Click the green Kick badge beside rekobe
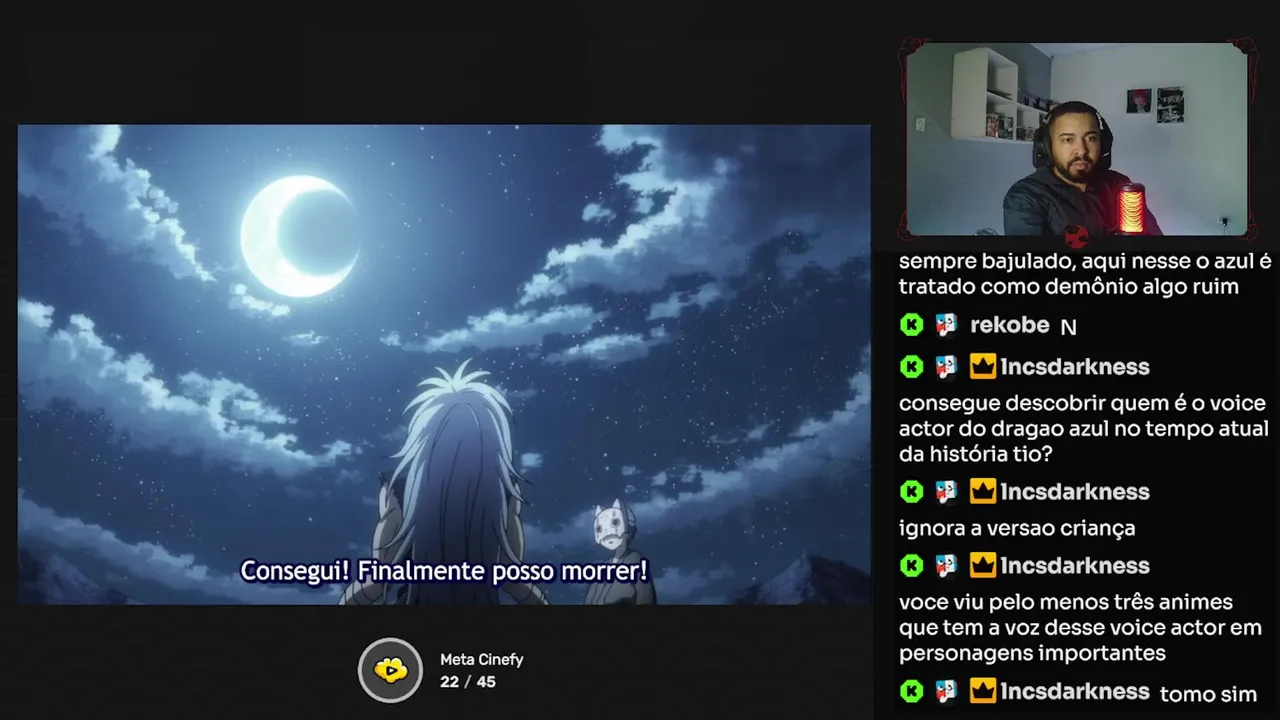The width and height of the screenshot is (1280, 720). coord(911,325)
